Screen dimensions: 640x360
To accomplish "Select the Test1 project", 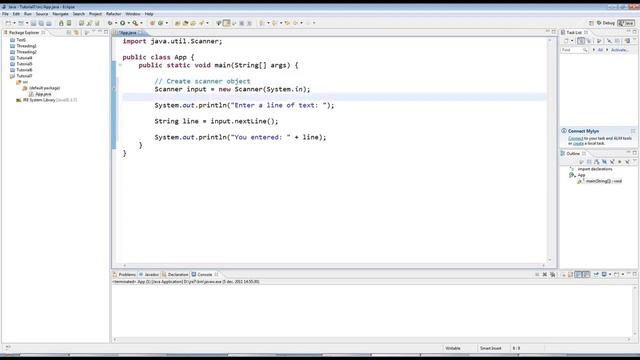I will click(21, 40).
